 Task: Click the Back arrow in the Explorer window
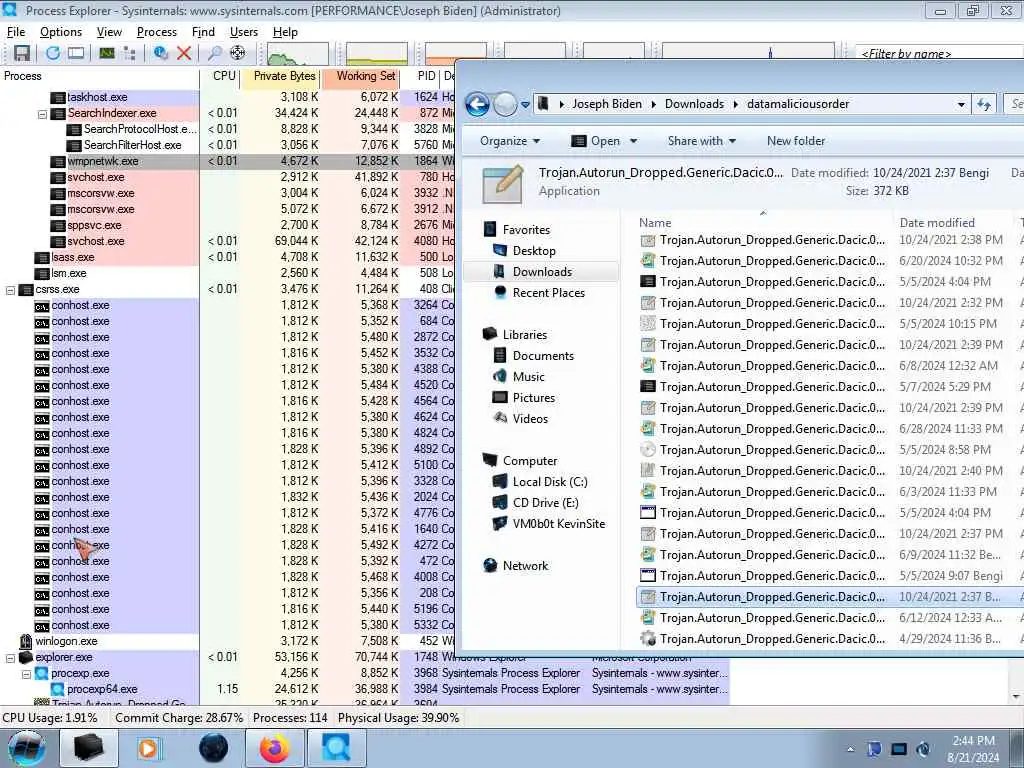coord(477,104)
